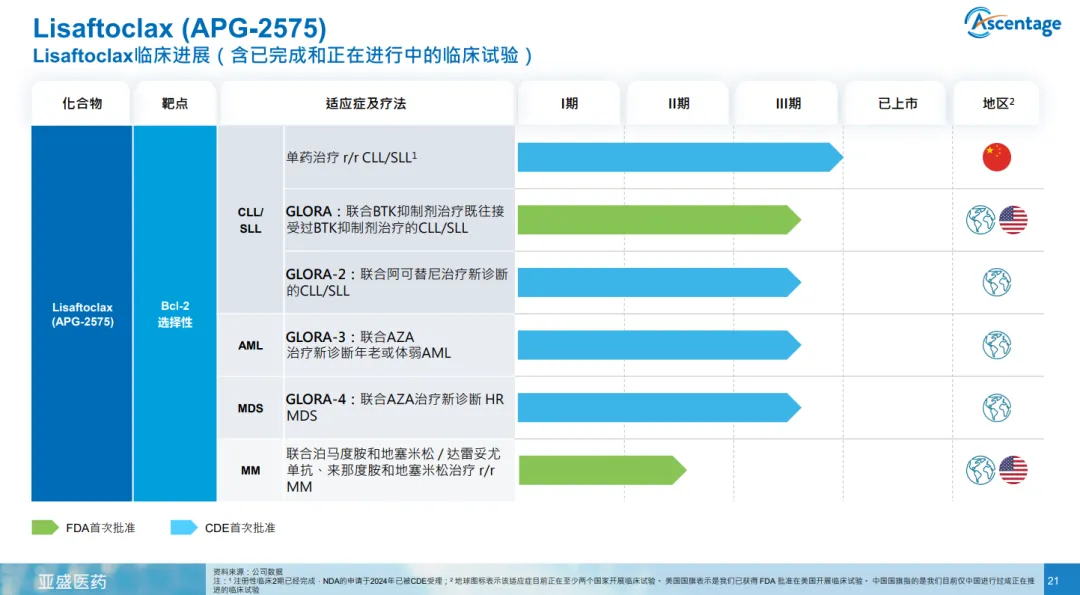Image resolution: width=1080 pixels, height=595 pixels.
Task: Click the FDA首次批准 legend label
Action: pos(101,528)
